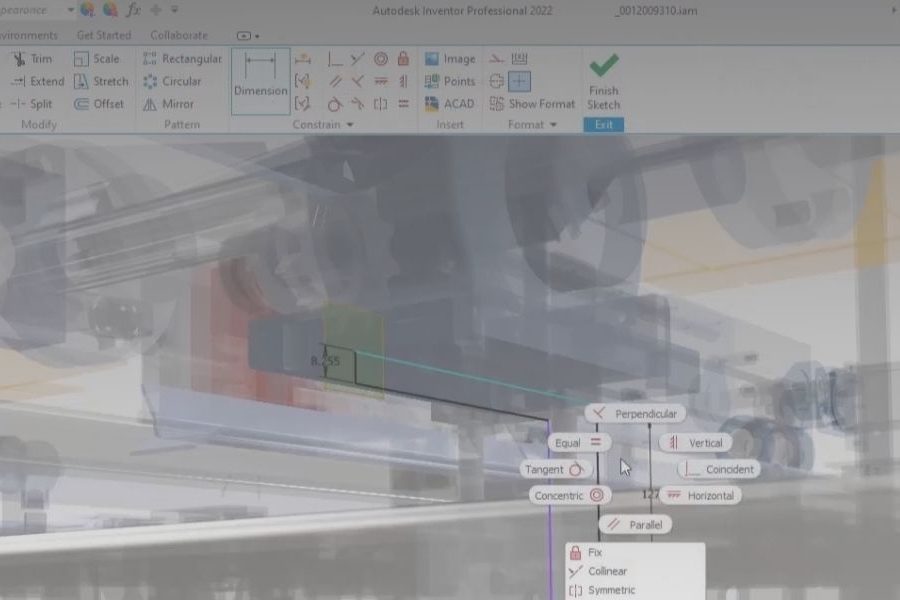
Task: Choose Parallel from the constraint marking menu
Action: [638, 524]
